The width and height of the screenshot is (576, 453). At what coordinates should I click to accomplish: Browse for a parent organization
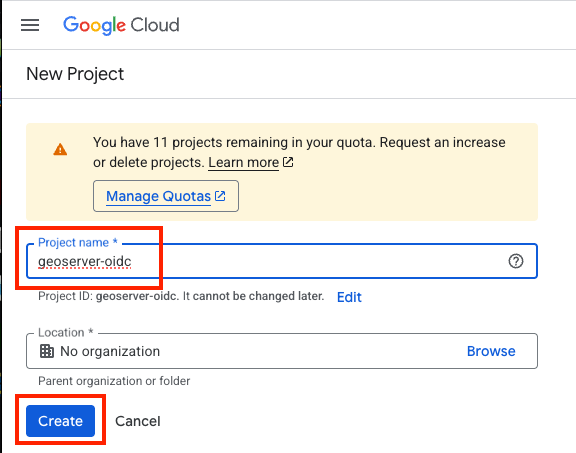click(x=491, y=351)
